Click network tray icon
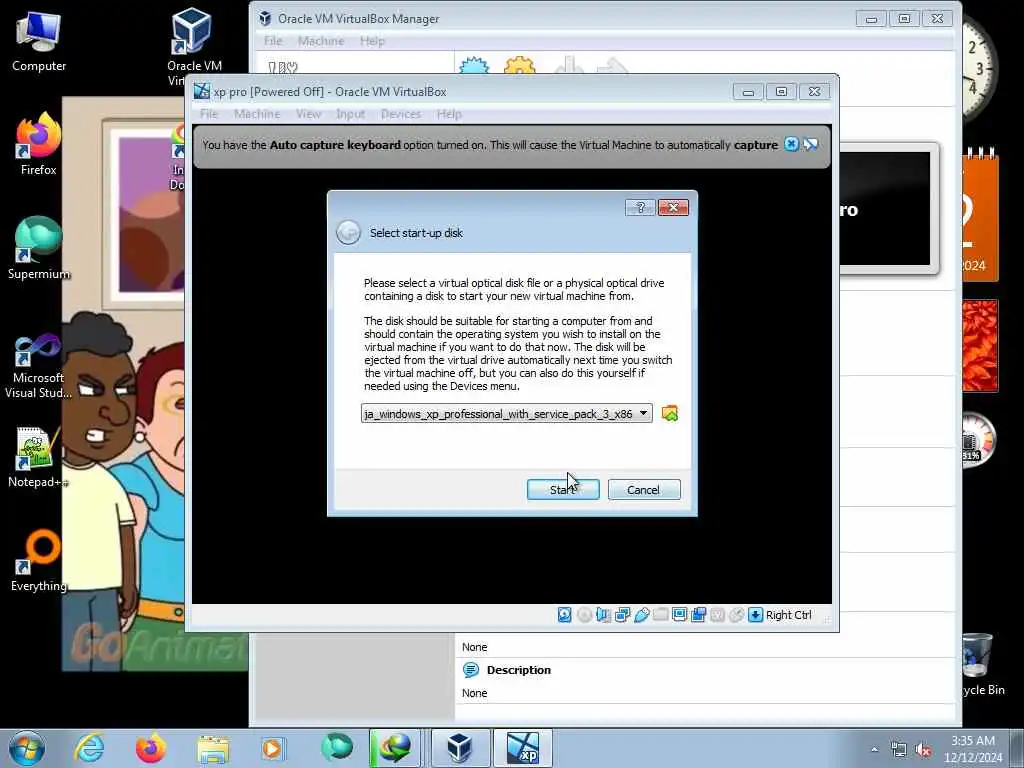Viewport: 1024px width, 768px height. point(899,750)
